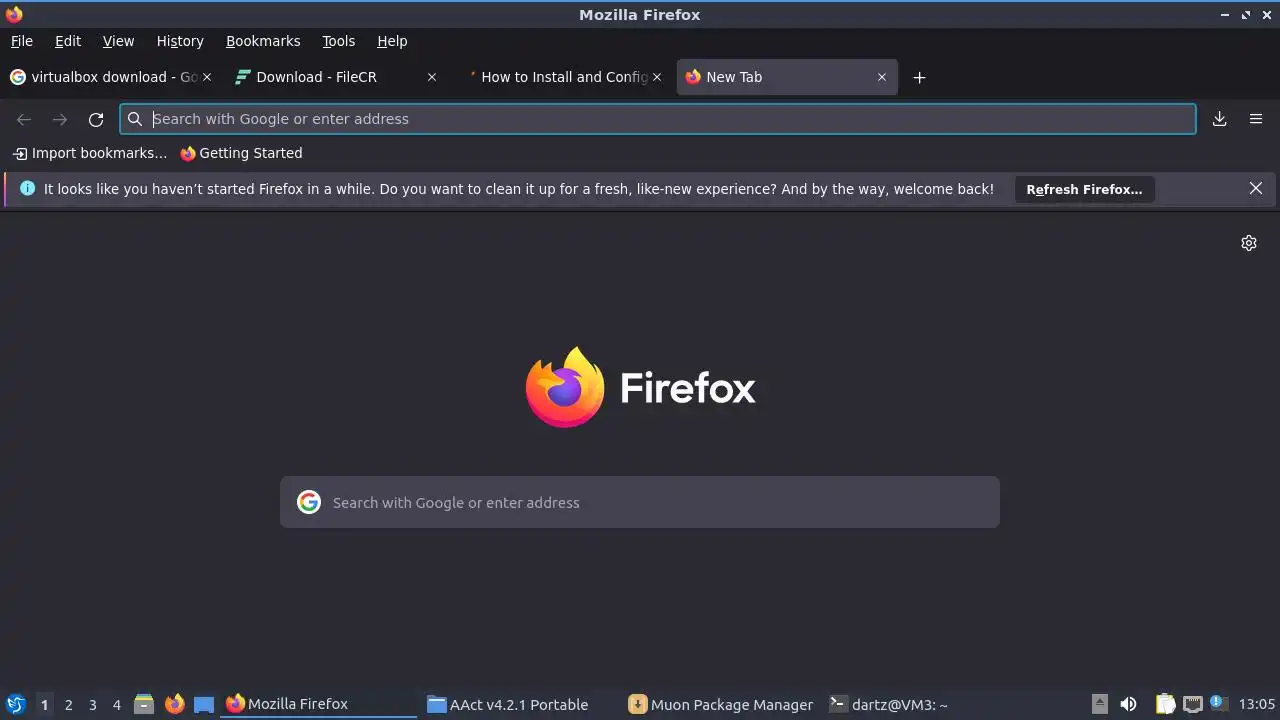Click Firefox icon in the title bar
The width and height of the screenshot is (1280, 720).
point(14,14)
